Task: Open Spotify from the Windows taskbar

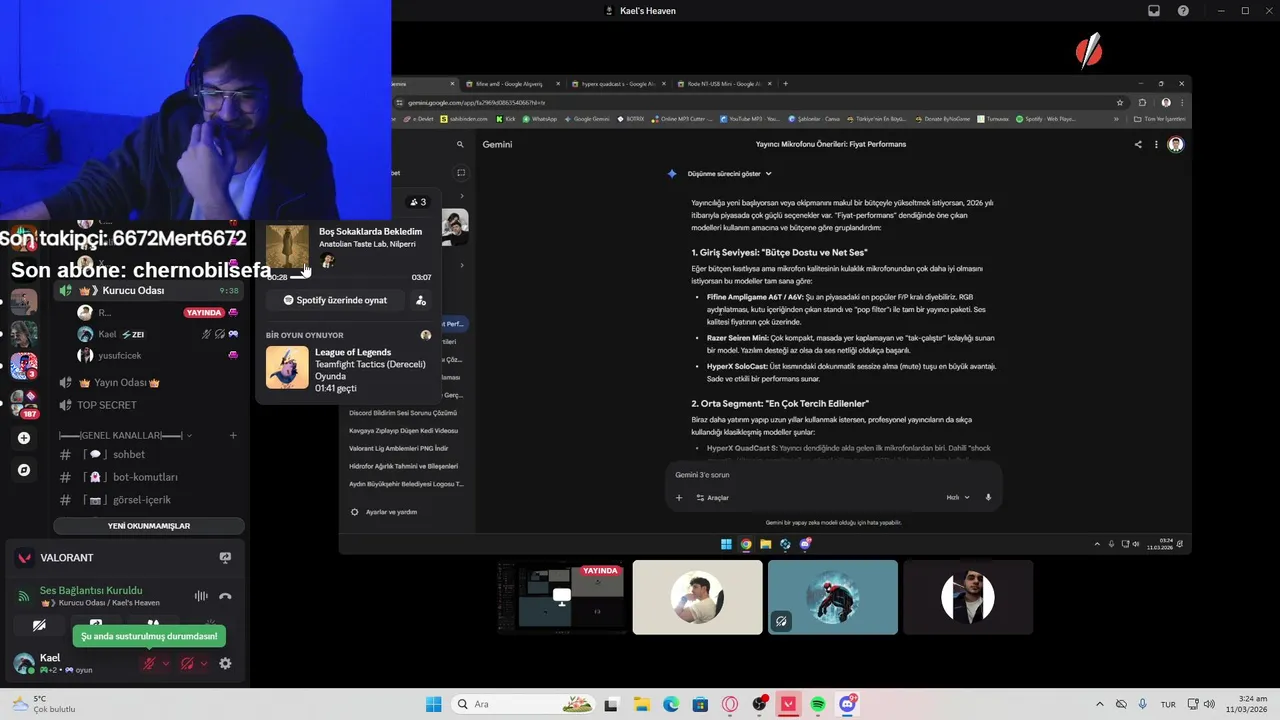Action: (818, 704)
